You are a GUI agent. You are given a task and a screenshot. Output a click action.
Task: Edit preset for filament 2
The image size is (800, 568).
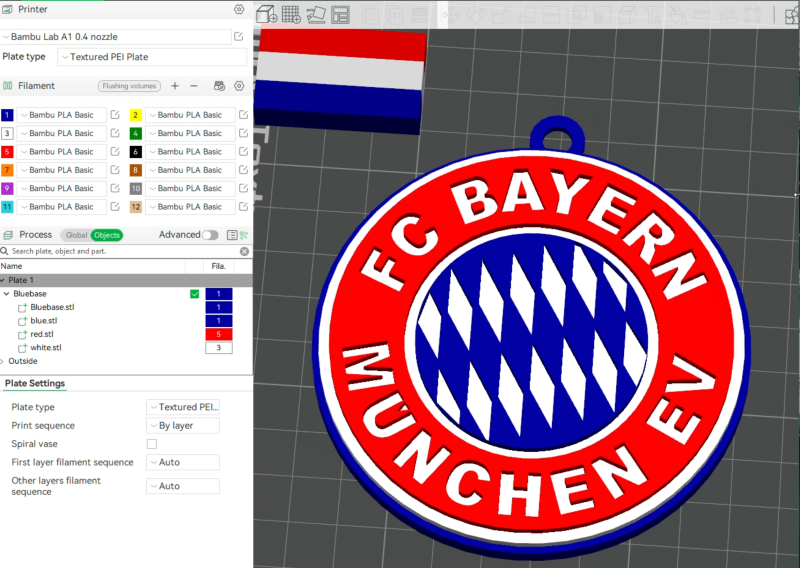[x=243, y=115]
